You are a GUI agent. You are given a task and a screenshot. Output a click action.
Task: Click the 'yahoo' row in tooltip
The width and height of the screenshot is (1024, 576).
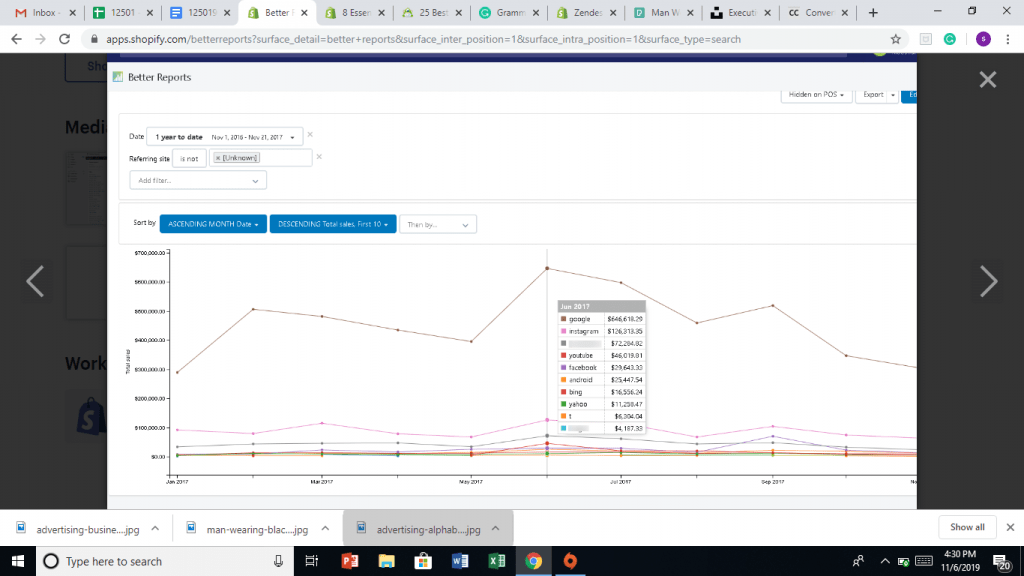pos(601,404)
